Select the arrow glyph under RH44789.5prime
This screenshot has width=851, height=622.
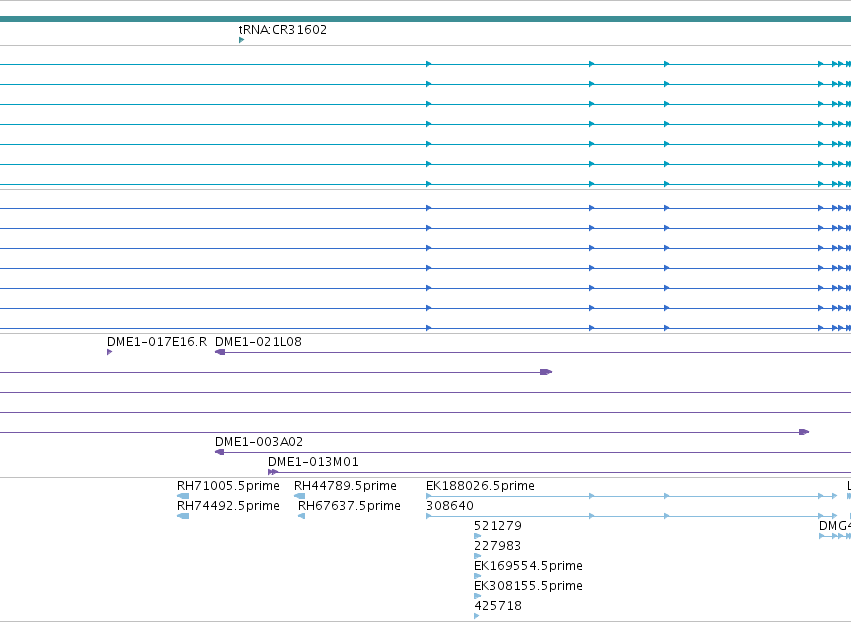click(x=300, y=496)
